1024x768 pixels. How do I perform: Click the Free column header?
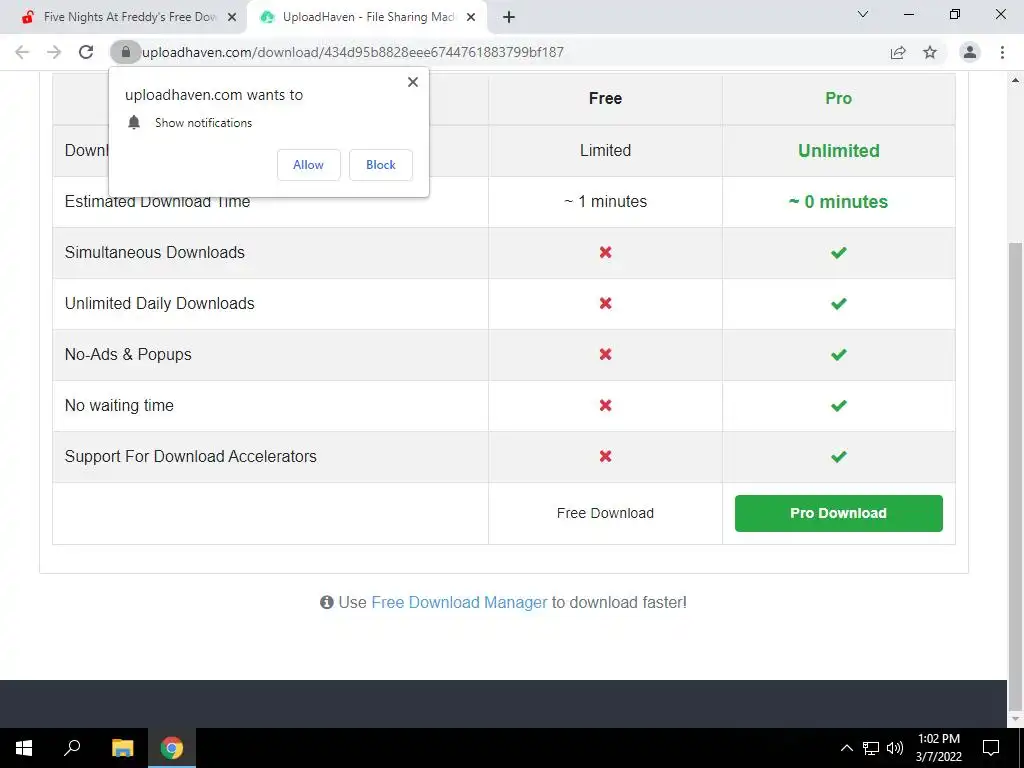(x=605, y=99)
